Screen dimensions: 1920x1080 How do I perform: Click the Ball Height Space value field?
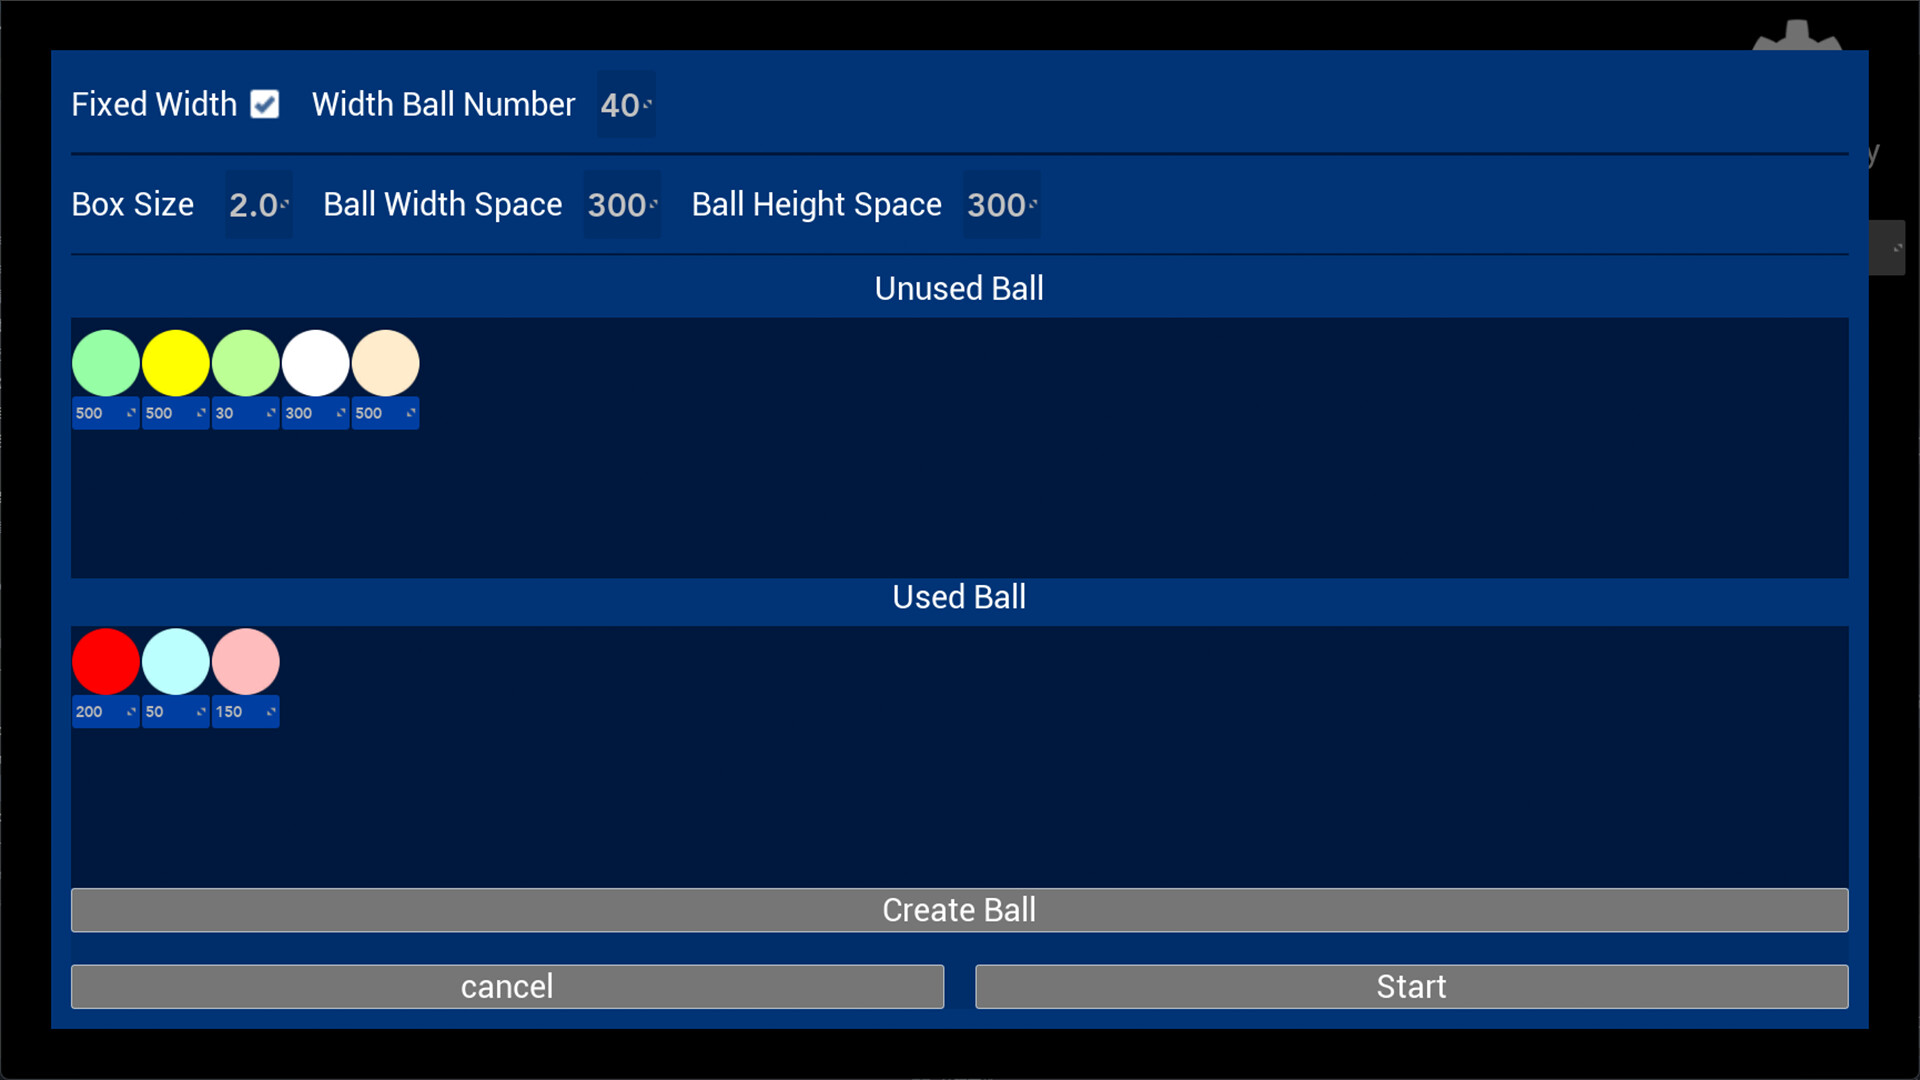[999, 205]
